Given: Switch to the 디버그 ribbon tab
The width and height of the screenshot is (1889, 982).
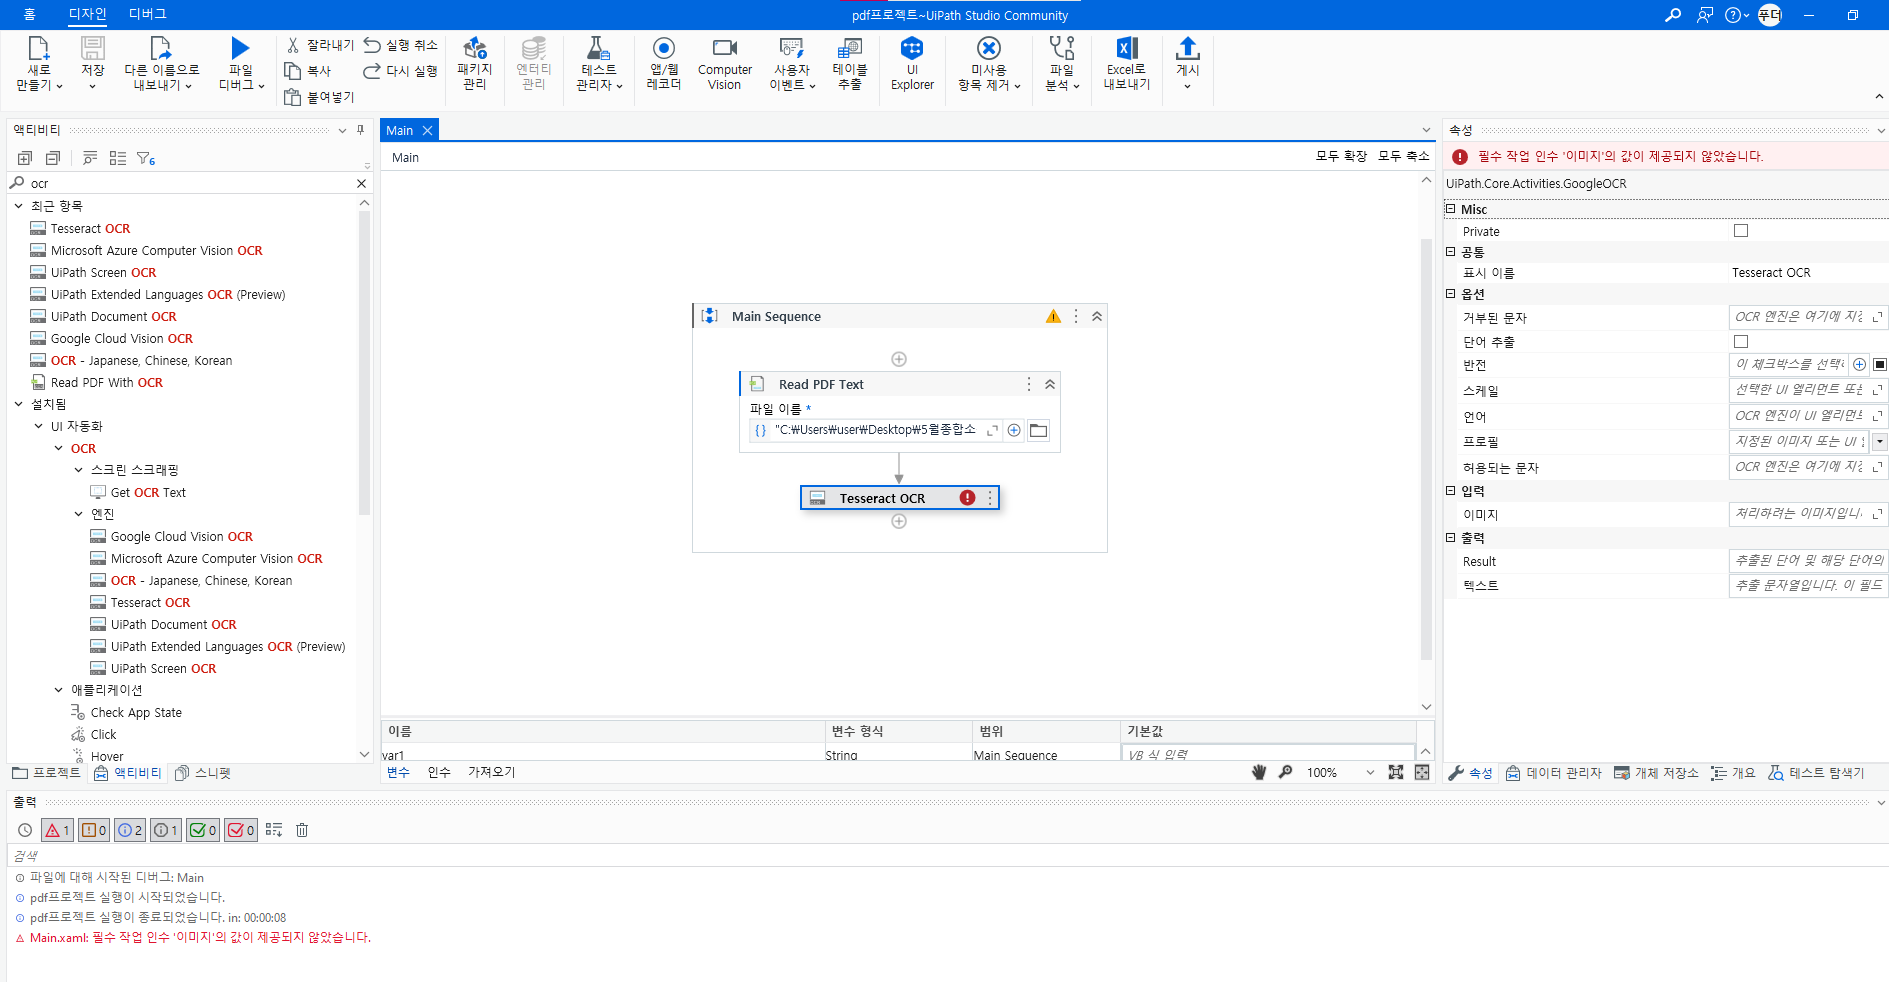Looking at the screenshot, I should 148,14.
